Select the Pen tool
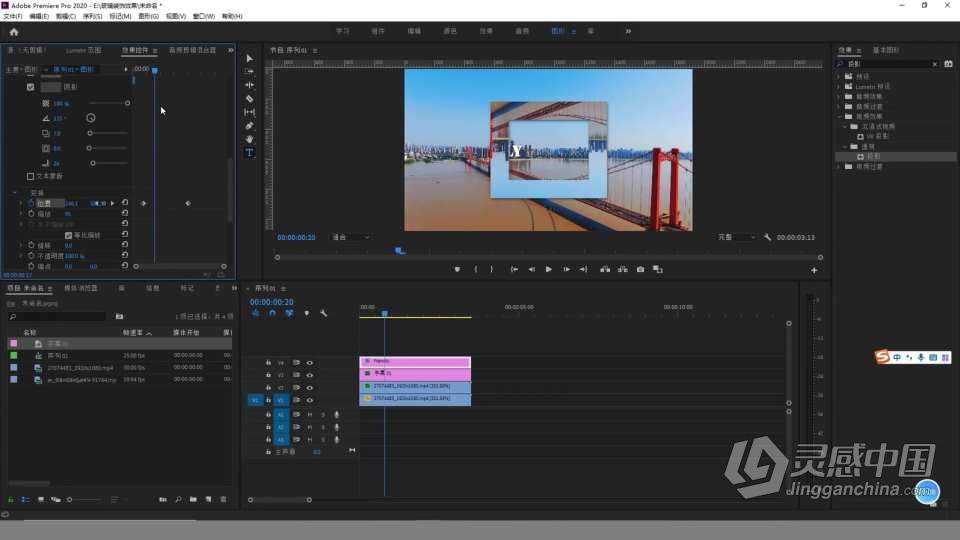 pyautogui.click(x=249, y=126)
